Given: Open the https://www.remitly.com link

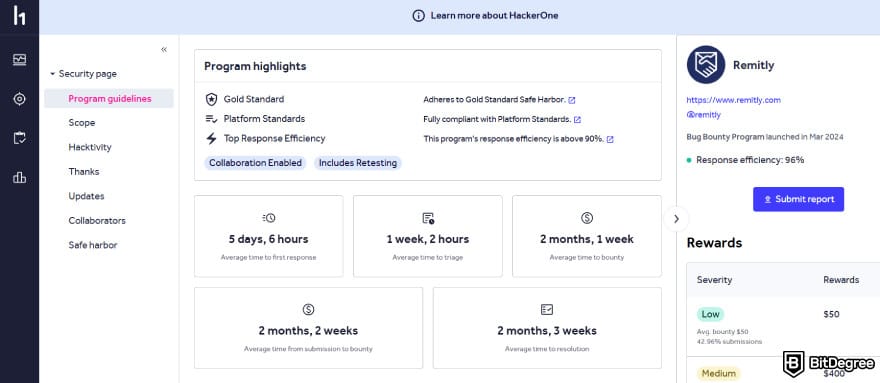Looking at the screenshot, I should tap(734, 100).
